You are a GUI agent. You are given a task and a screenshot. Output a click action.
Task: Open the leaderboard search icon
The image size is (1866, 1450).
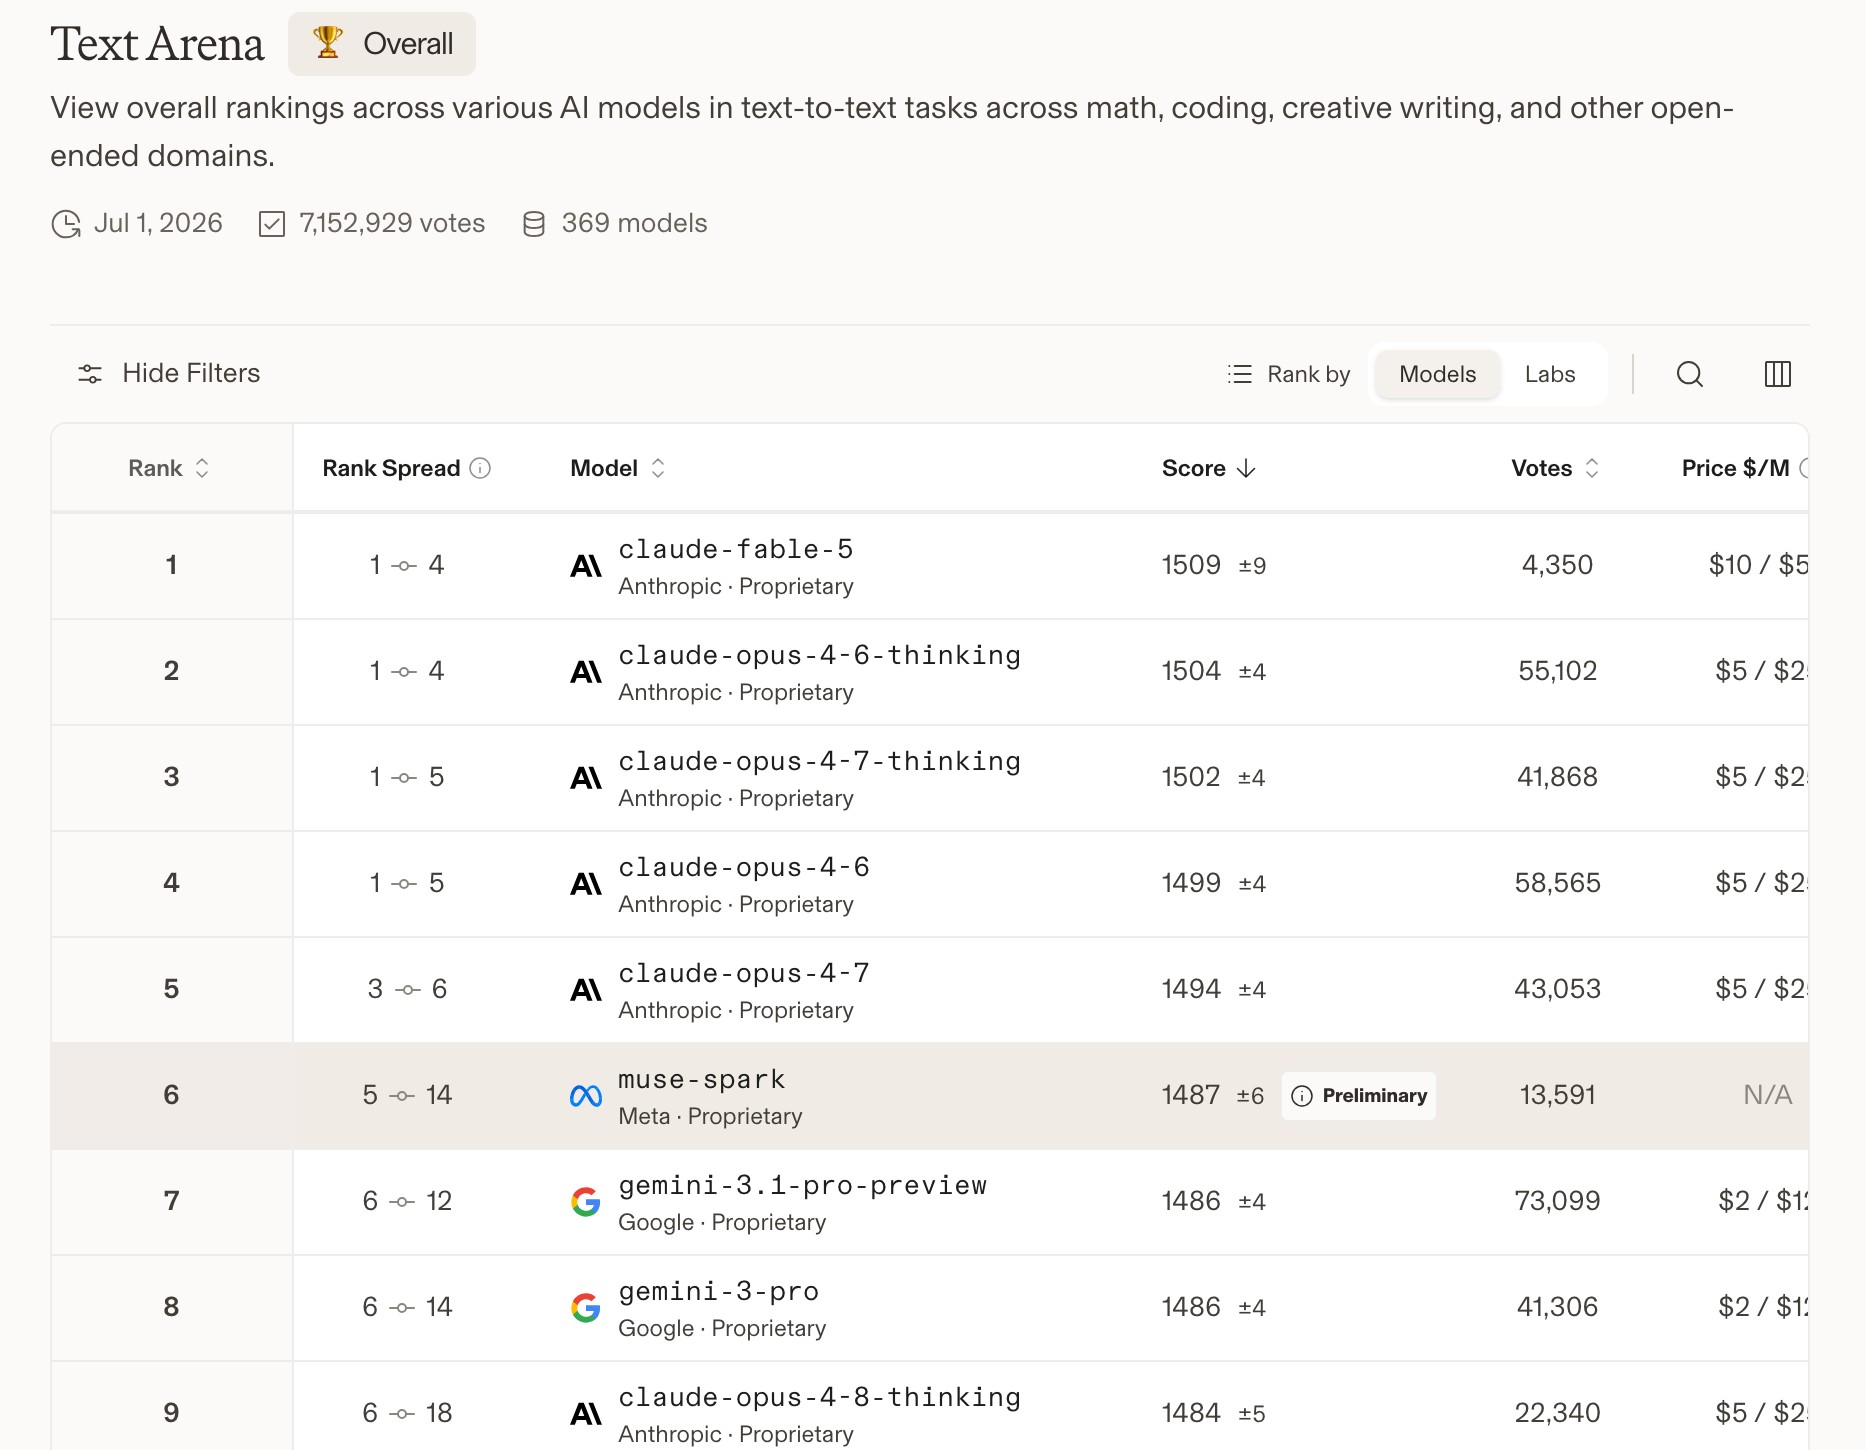(1690, 374)
